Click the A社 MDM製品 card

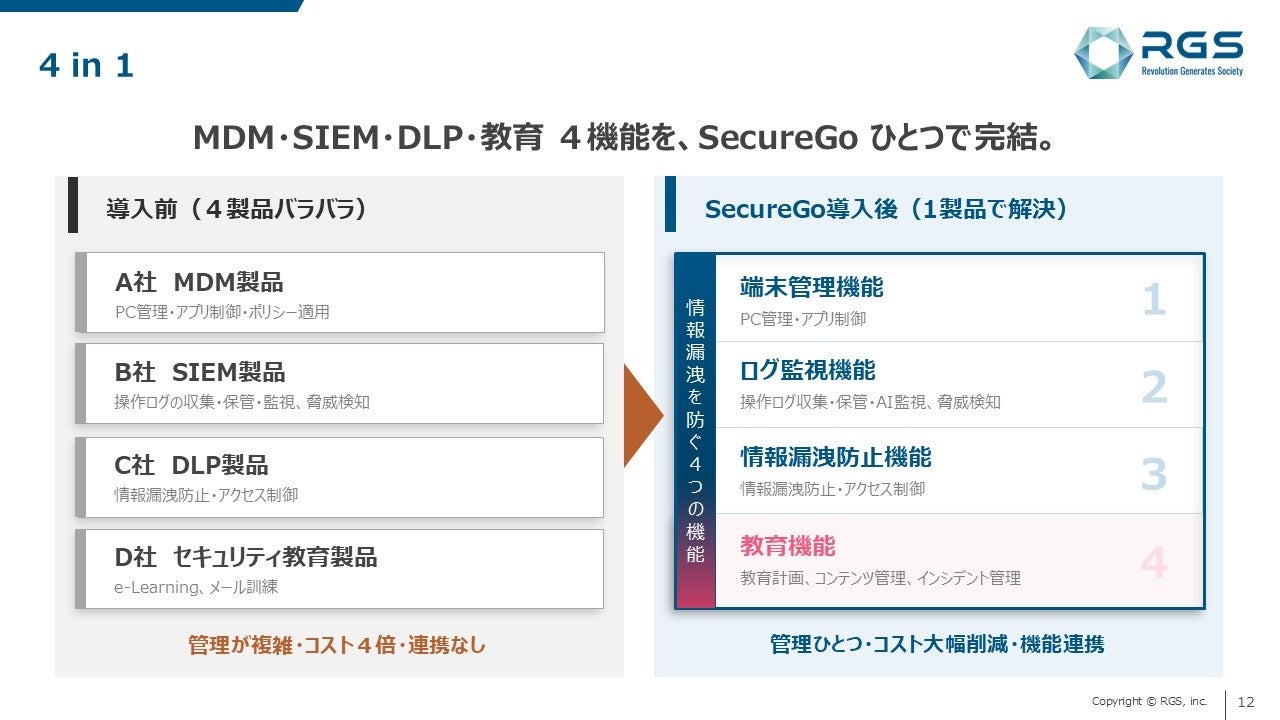coord(340,292)
